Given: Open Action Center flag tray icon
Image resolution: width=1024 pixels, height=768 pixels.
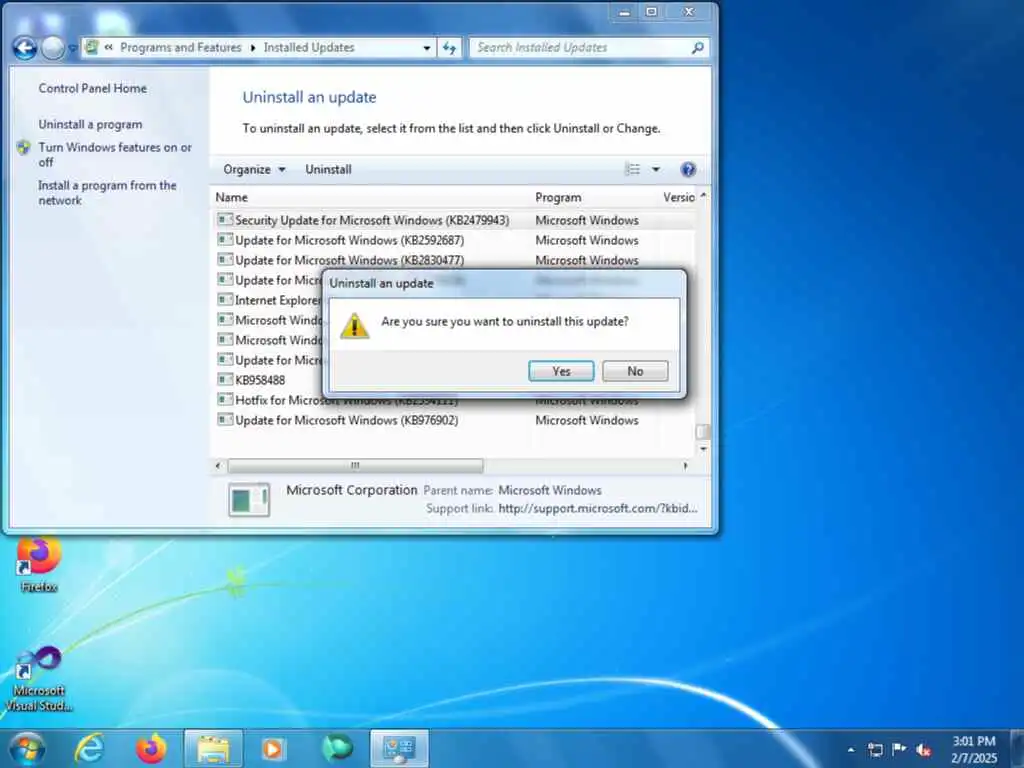Looking at the screenshot, I should pyautogui.click(x=899, y=750).
